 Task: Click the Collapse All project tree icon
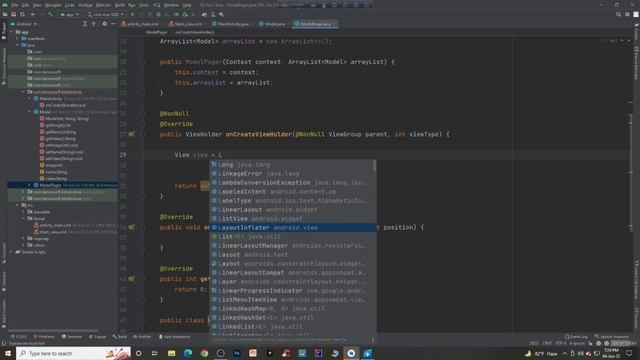click(94, 24)
